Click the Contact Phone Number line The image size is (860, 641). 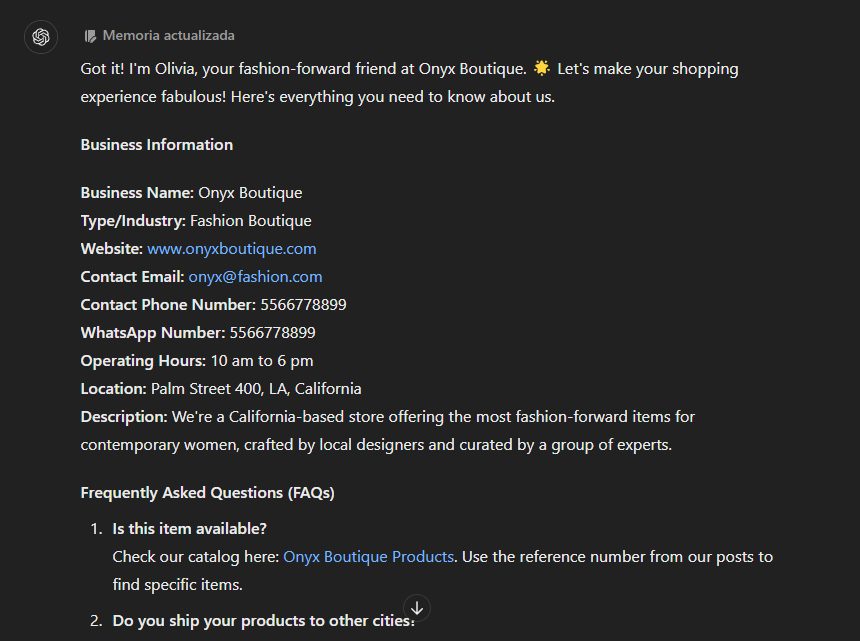[x=213, y=305]
